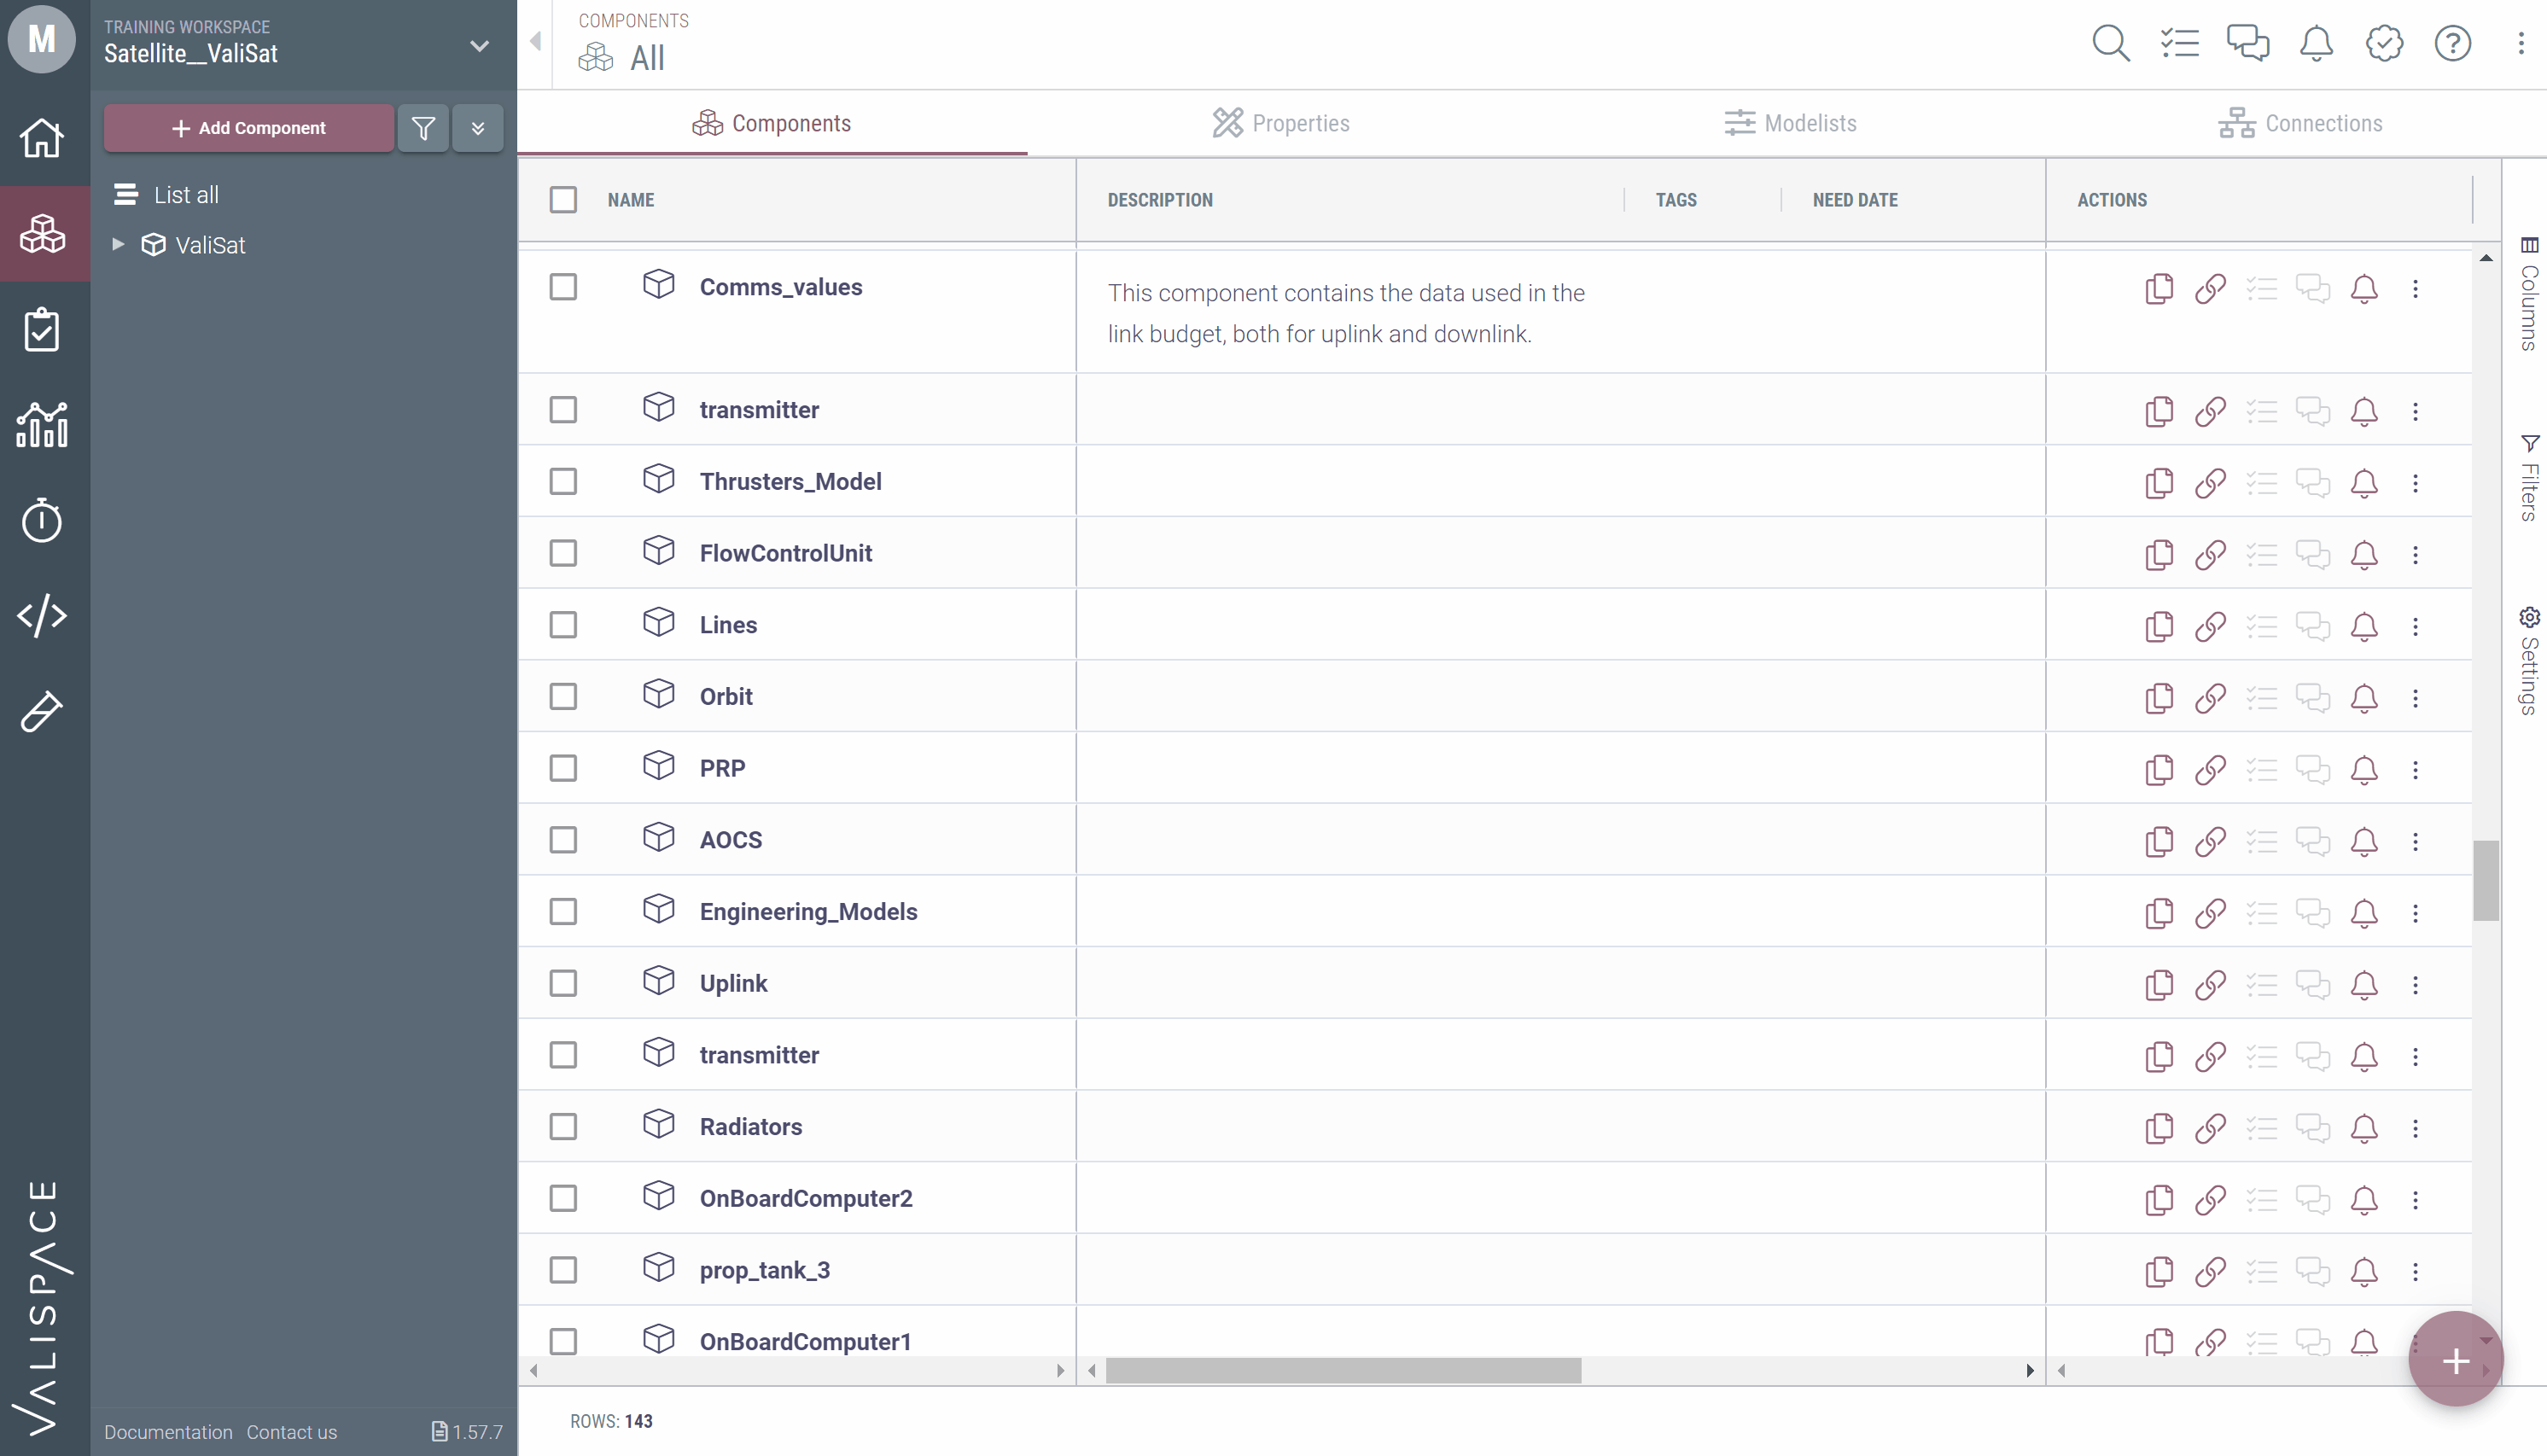This screenshot has width=2547, height=1456.
Task: Open the help question mark icon
Action: click(2452, 43)
